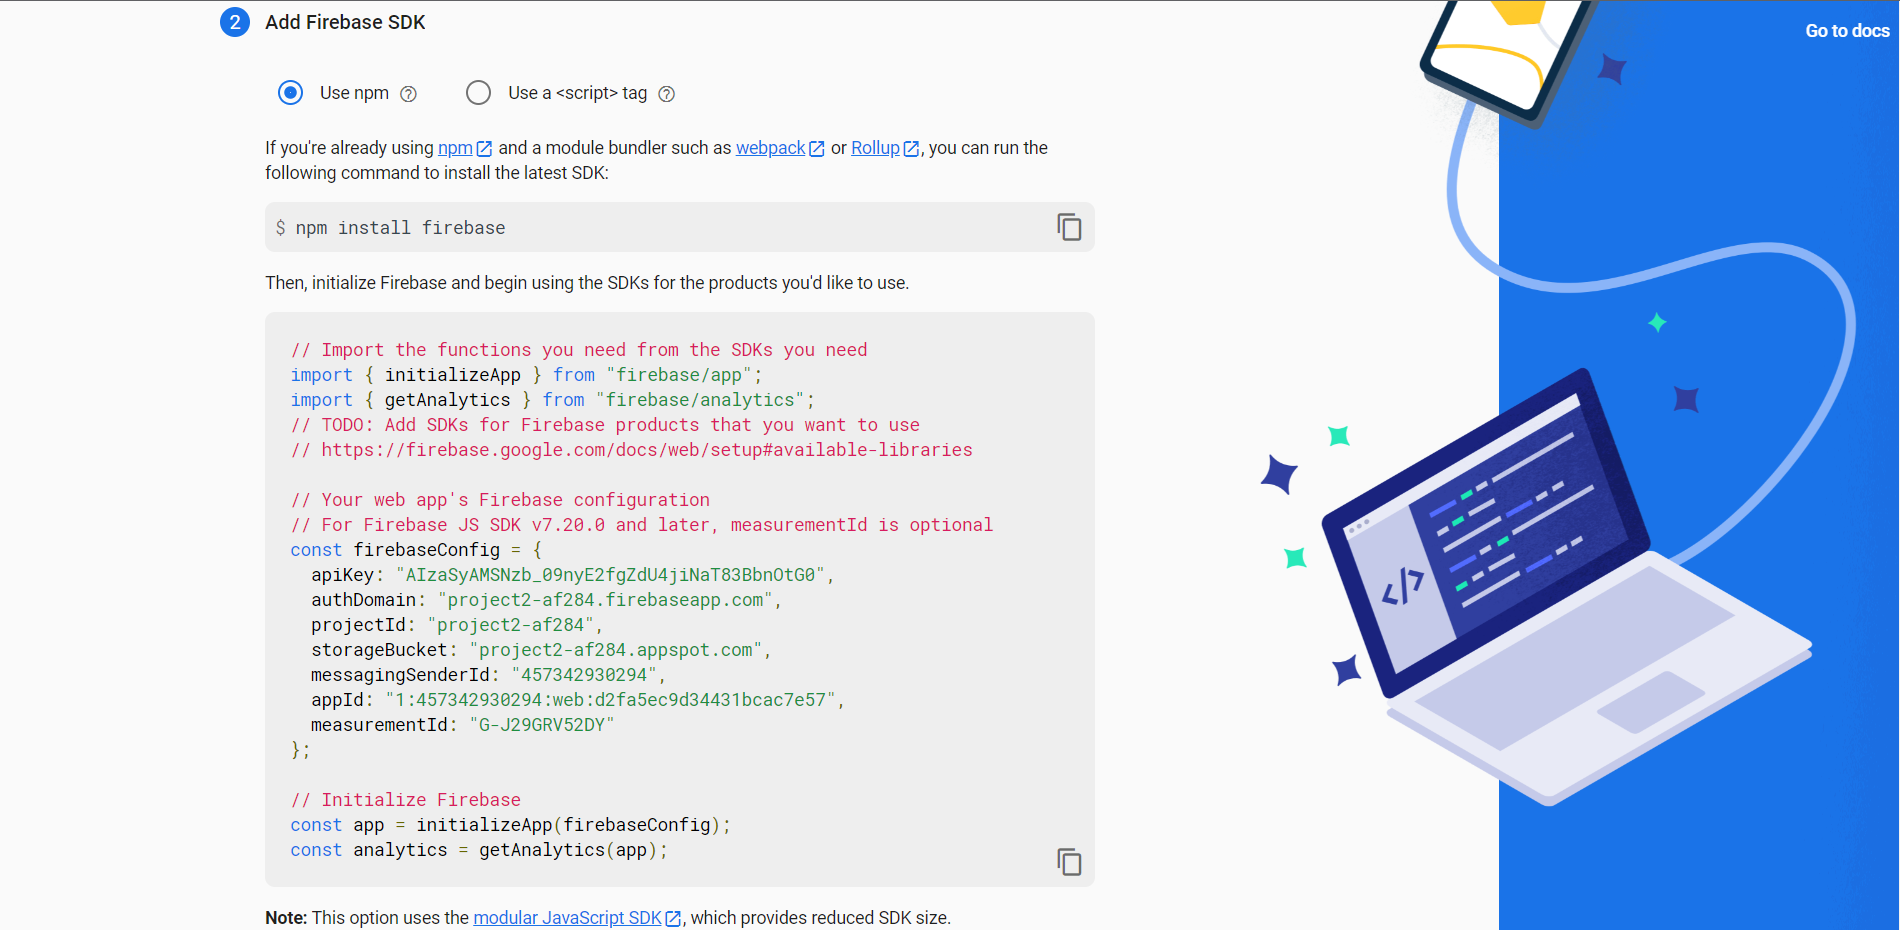The width and height of the screenshot is (1900, 930).
Task: Open the npm hyperlink
Action: pos(455,148)
